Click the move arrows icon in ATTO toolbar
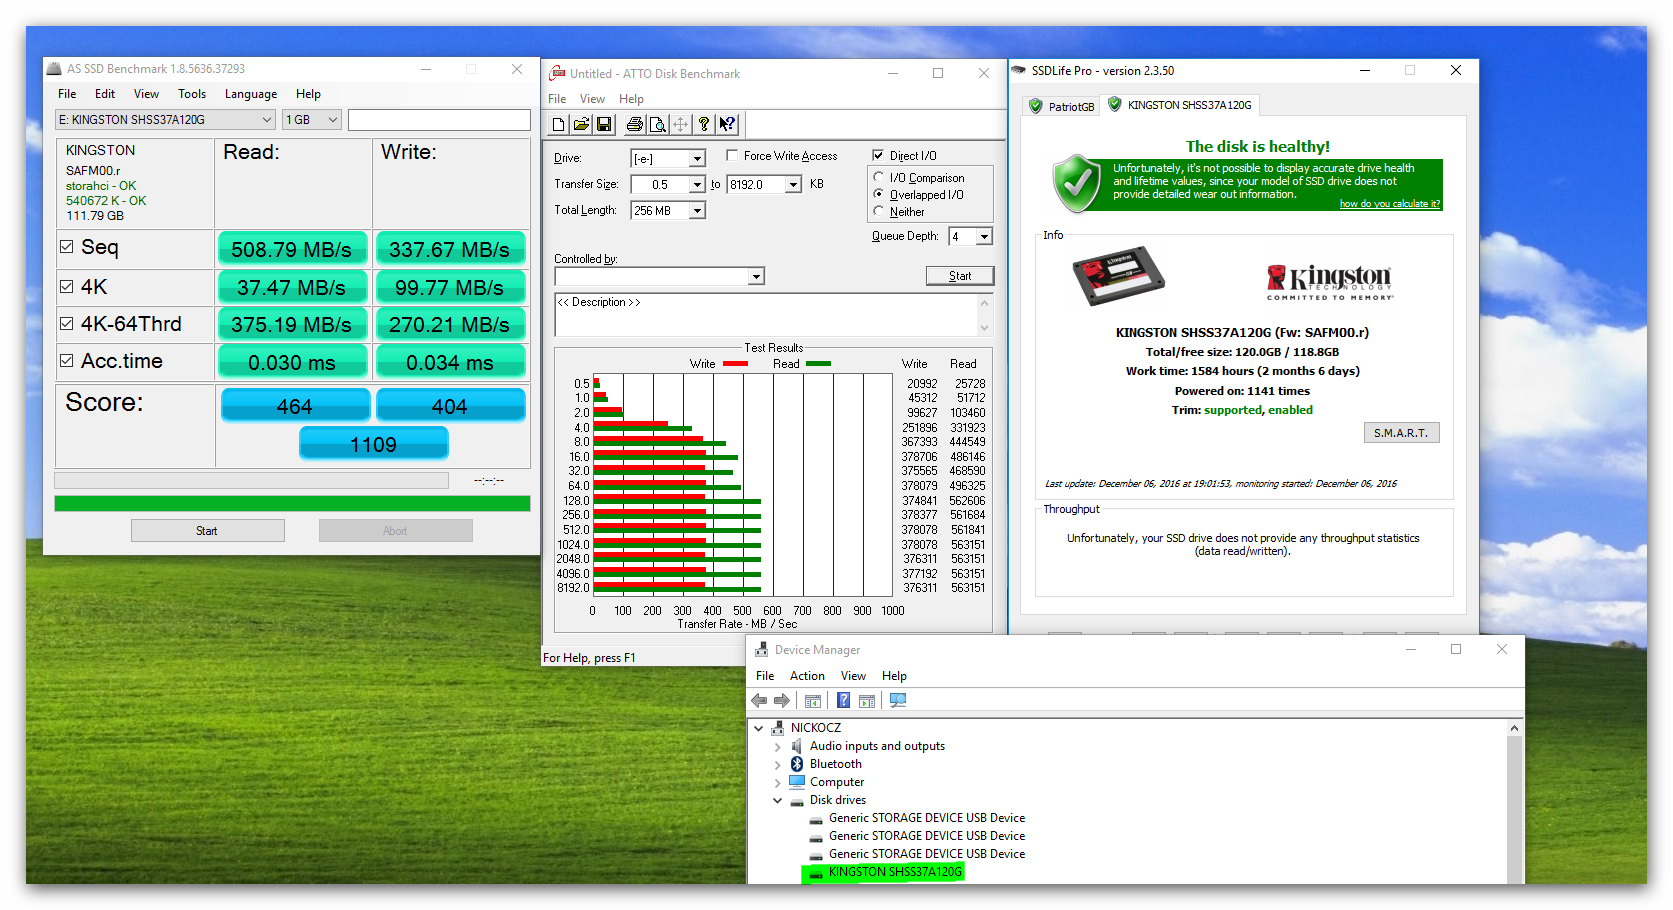 tap(680, 124)
